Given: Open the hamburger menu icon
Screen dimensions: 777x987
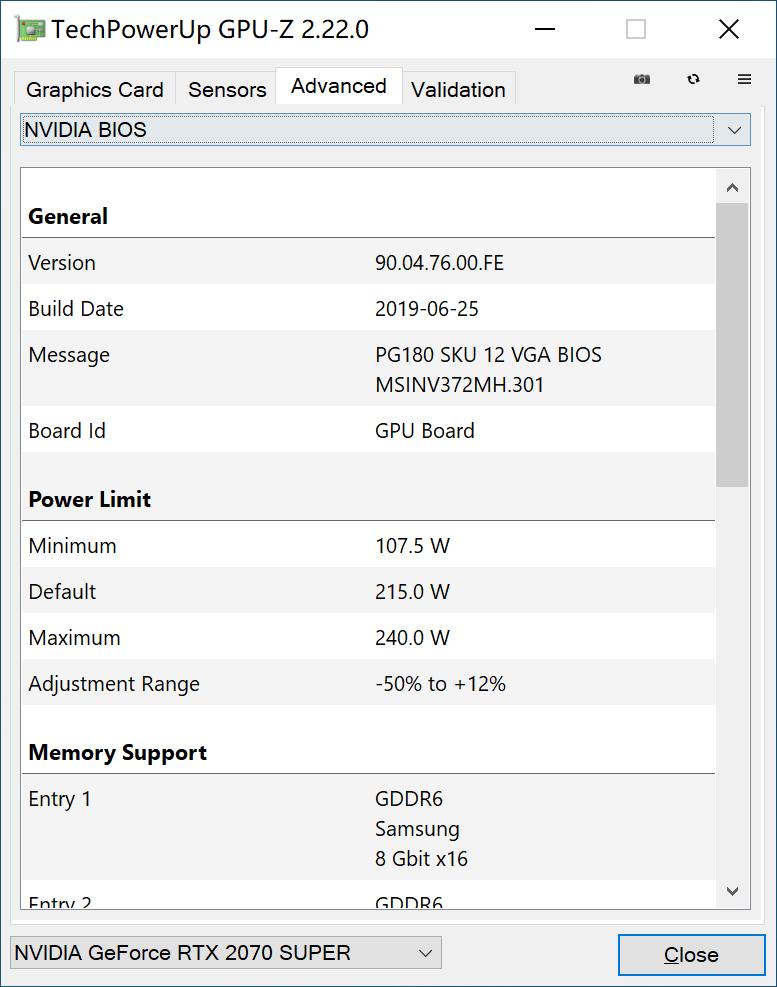Looking at the screenshot, I should point(743,78).
